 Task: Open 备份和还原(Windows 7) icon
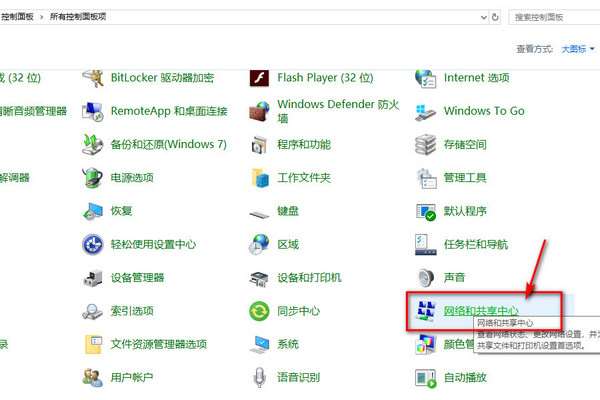point(93,144)
